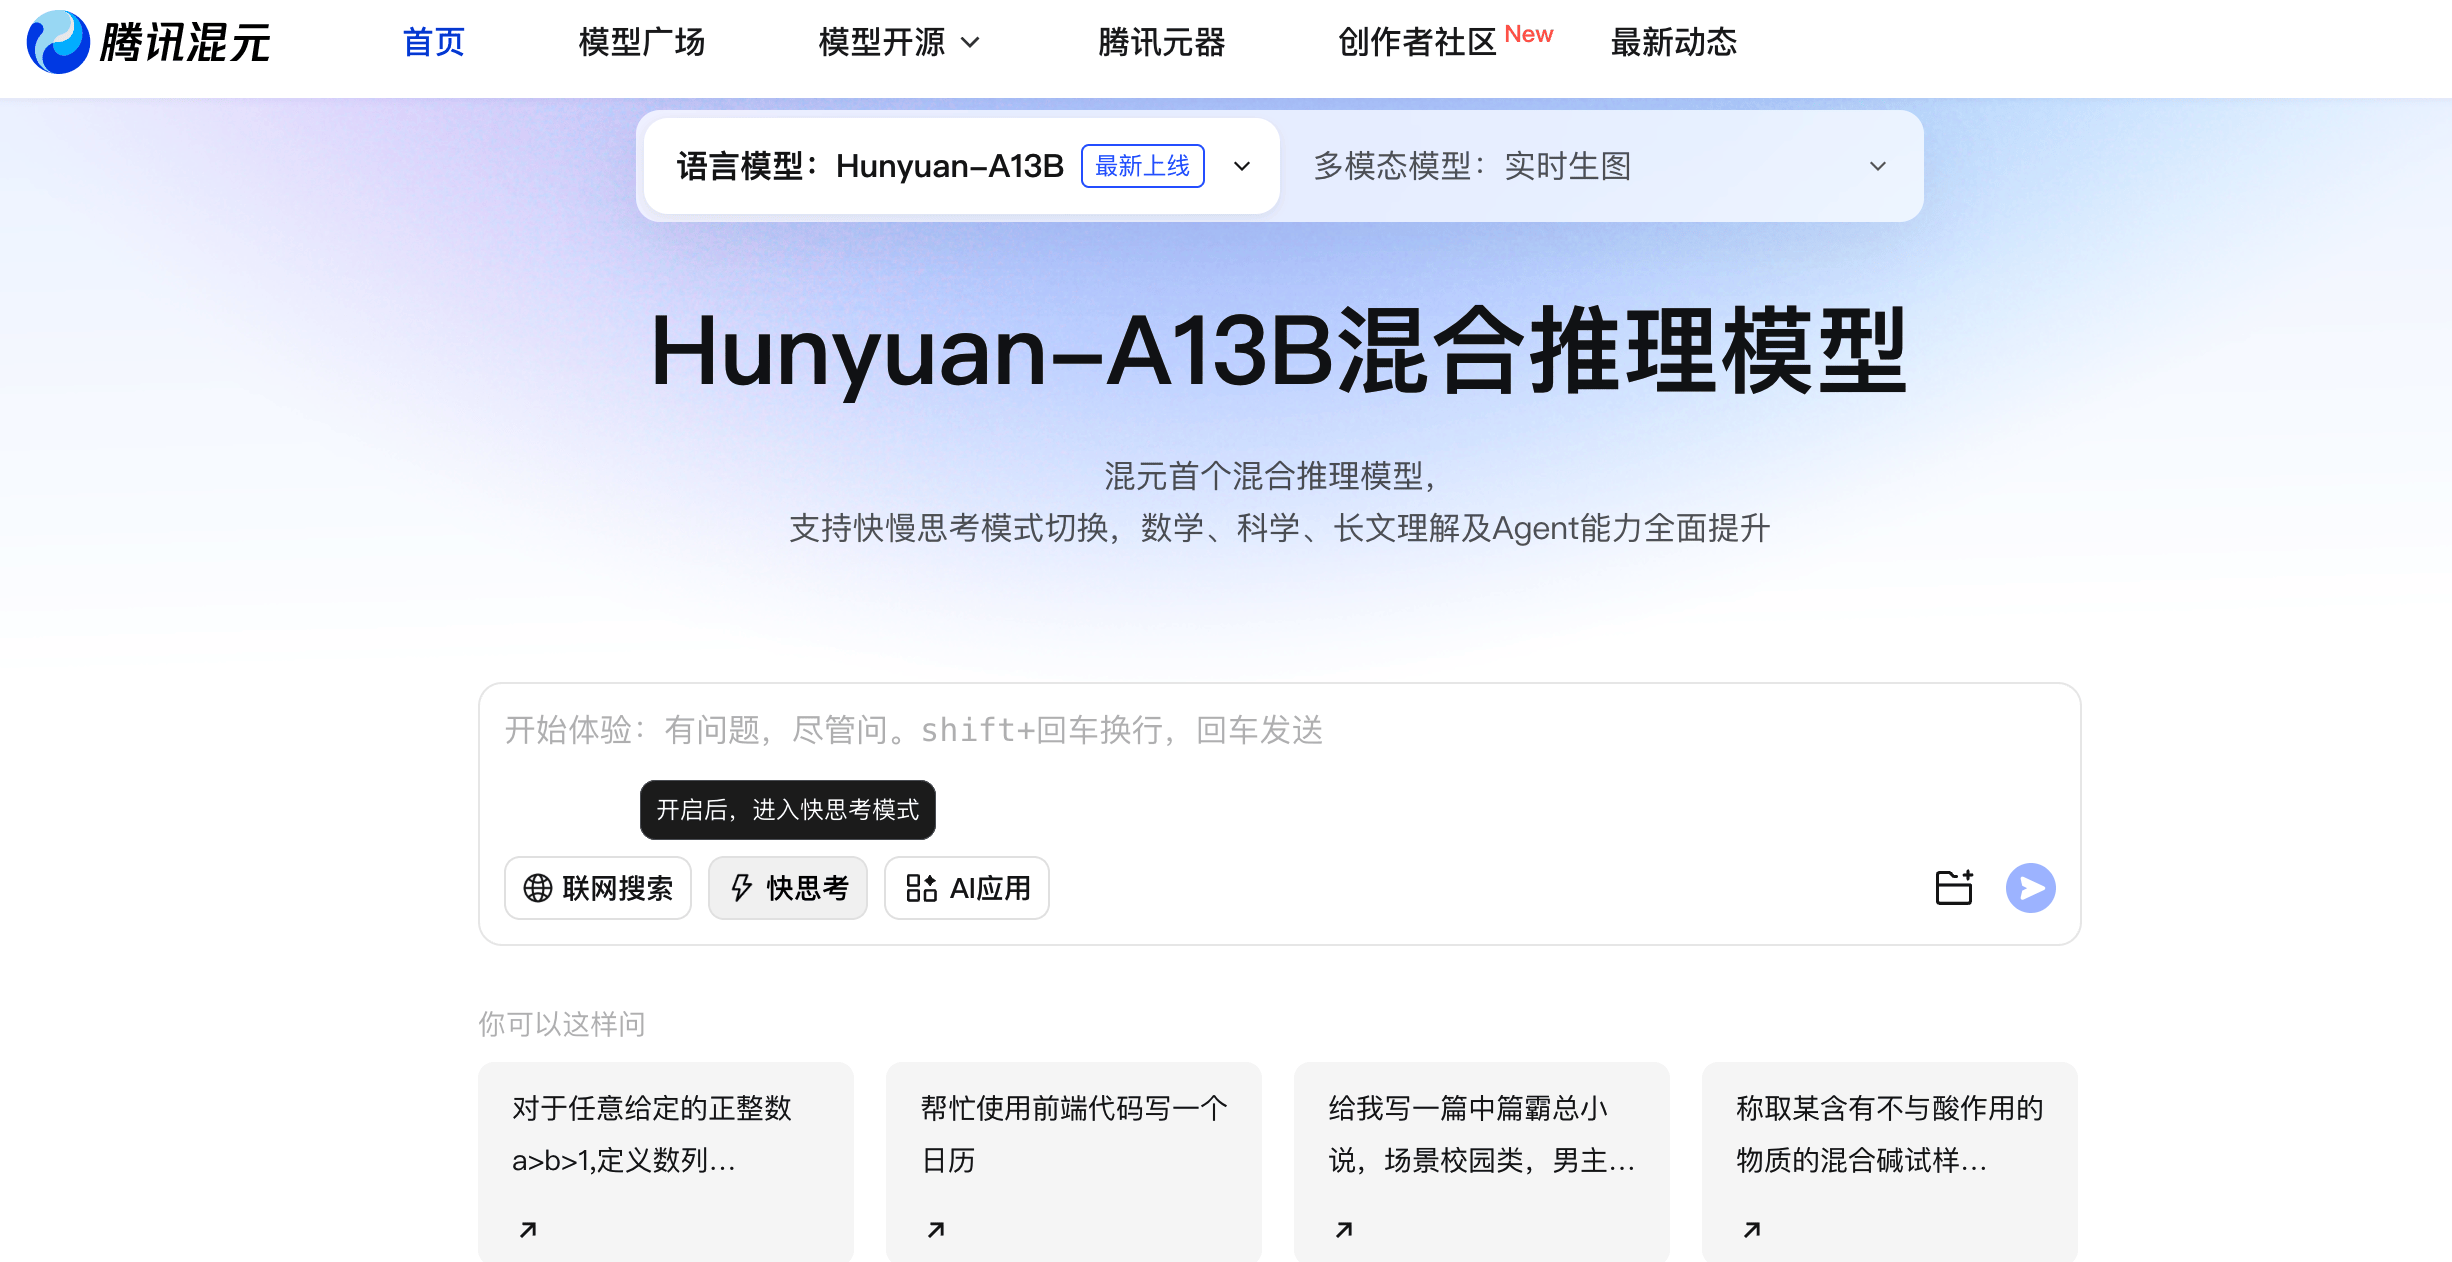The width and height of the screenshot is (2452, 1262).
Task: Click the Tencent Hunyuan logo
Action: point(148,42)
